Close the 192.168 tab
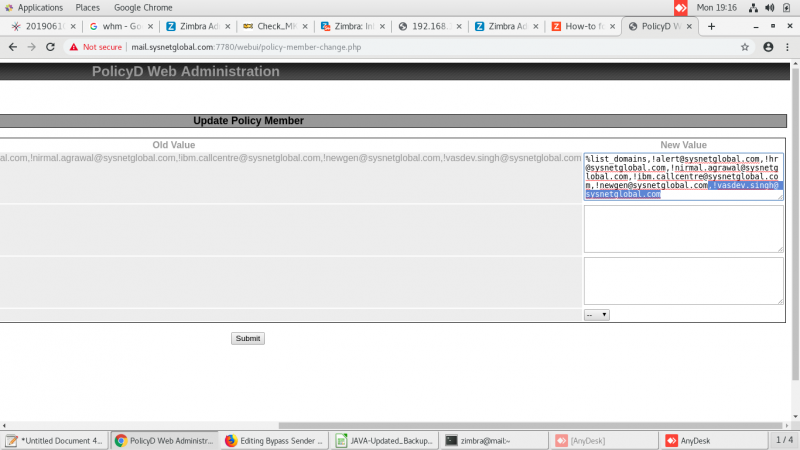The height and width of the screenshot is (450, 800). tap(459, 26)
